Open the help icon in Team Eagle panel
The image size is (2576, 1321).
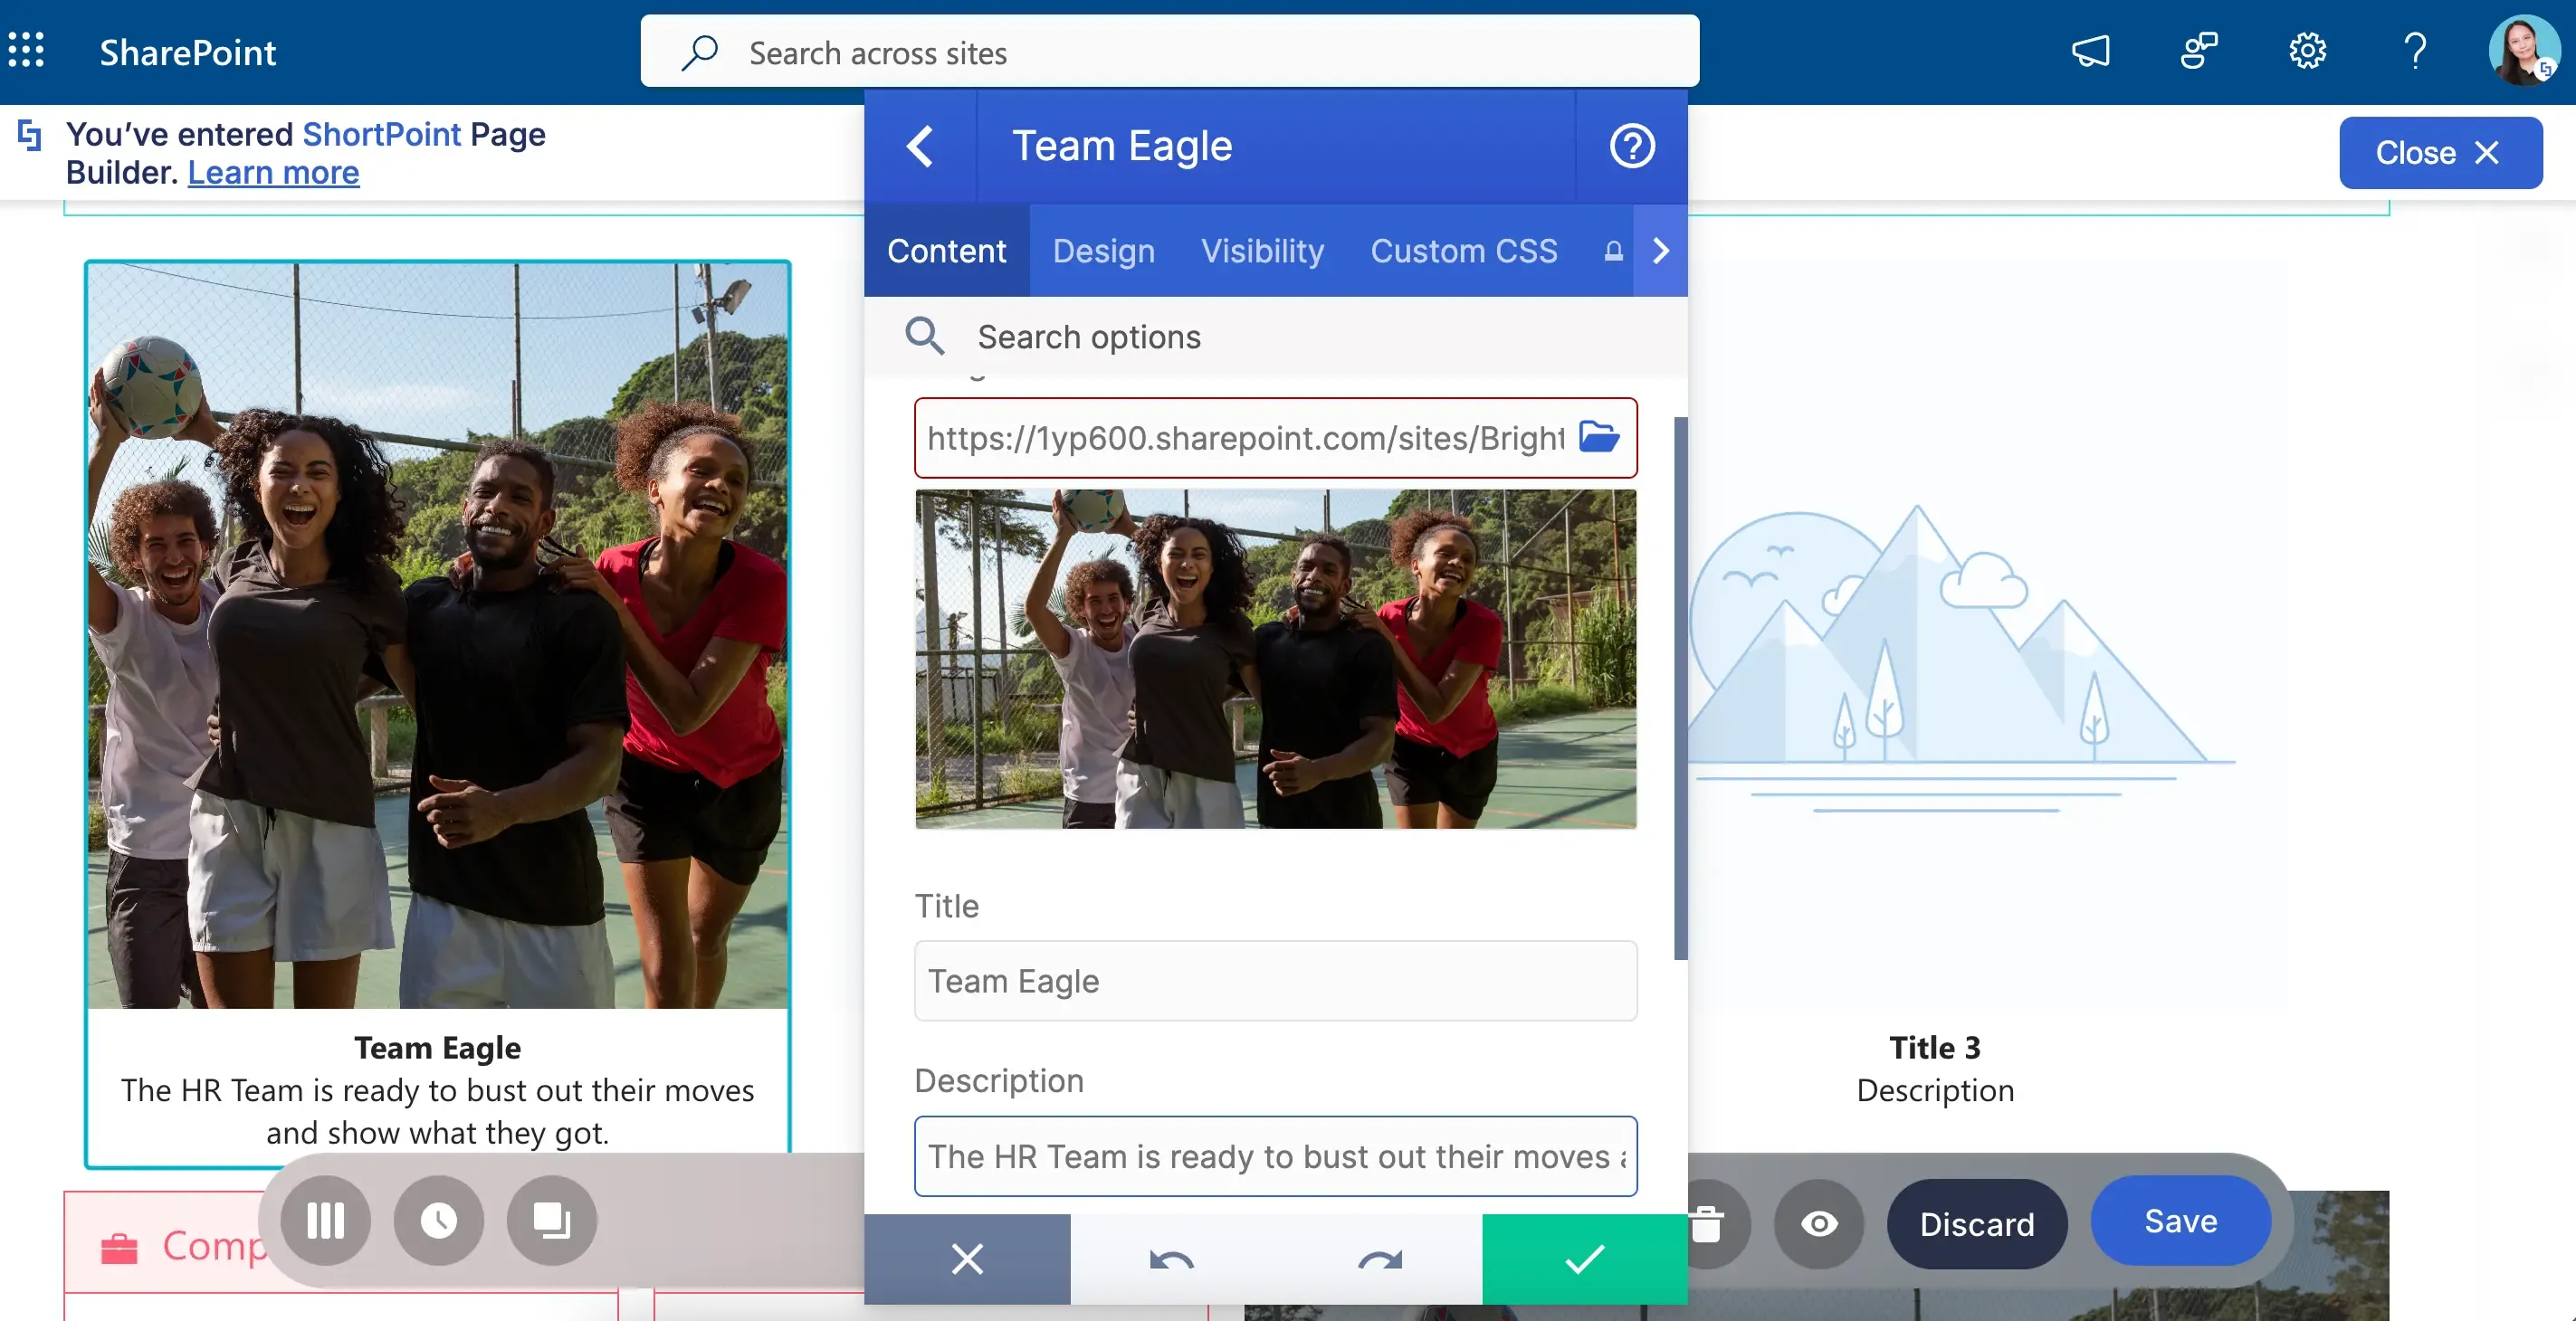(x=1632, y=146)
